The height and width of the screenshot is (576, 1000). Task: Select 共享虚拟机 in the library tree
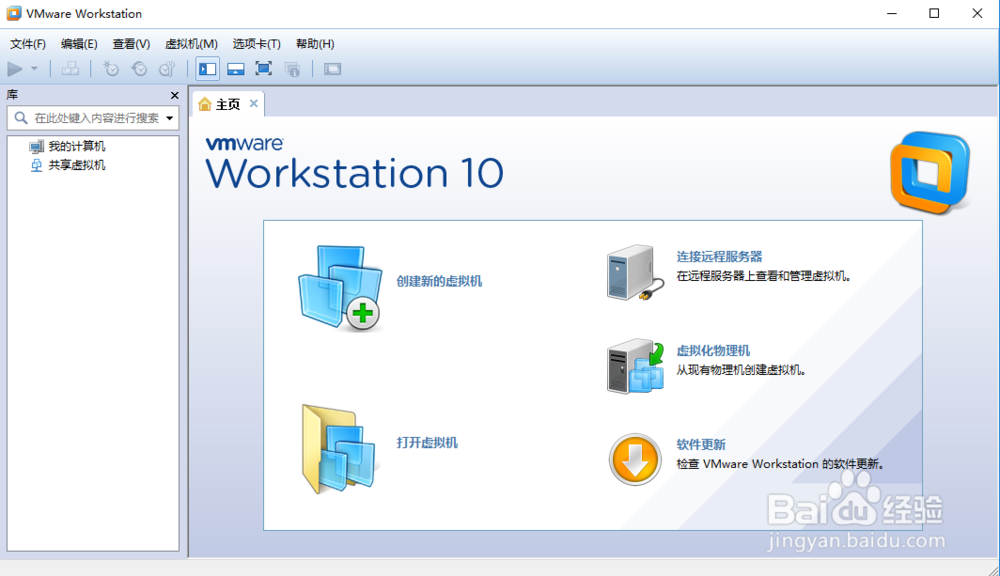(x=77, y=165)
